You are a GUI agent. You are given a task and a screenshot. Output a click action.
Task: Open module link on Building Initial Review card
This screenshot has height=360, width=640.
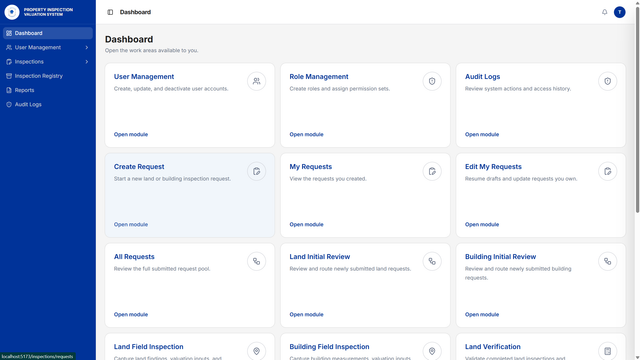(x=482, y=315)
